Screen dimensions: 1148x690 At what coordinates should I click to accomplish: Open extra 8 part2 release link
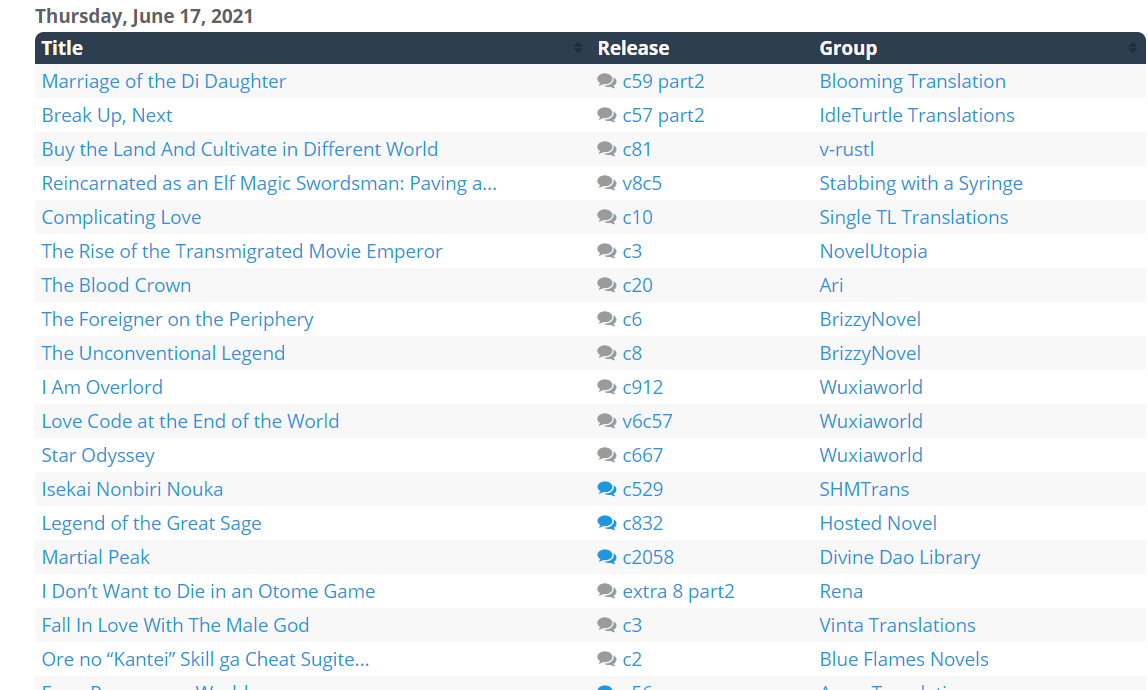pos(678,591)
